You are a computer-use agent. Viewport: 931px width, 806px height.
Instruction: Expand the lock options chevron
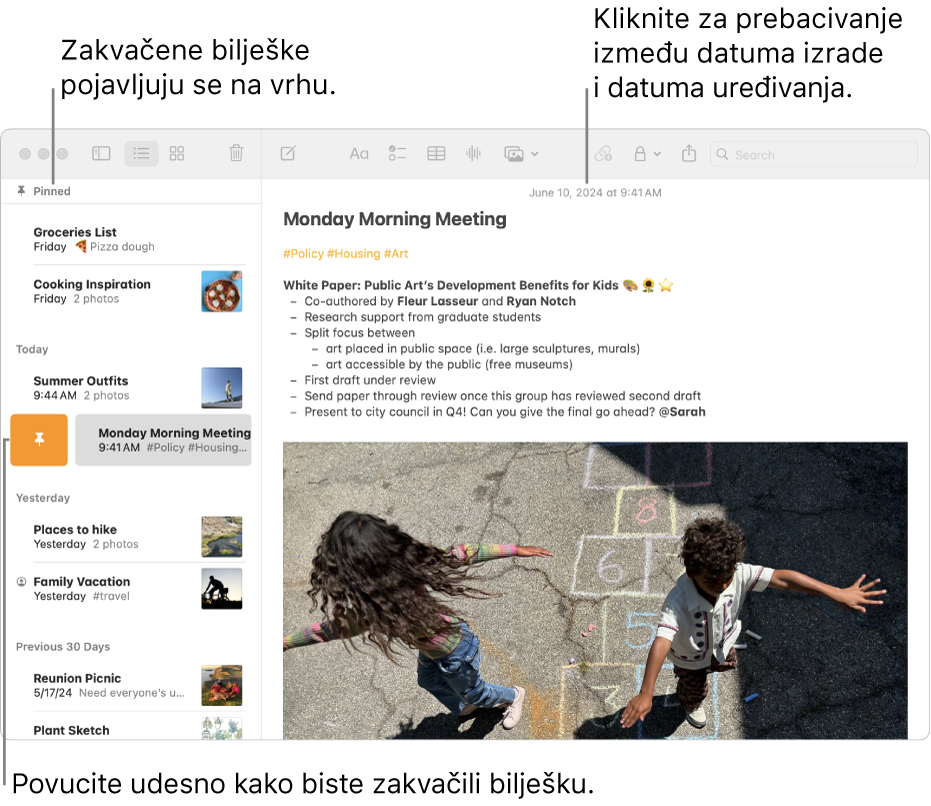point(657,154)
